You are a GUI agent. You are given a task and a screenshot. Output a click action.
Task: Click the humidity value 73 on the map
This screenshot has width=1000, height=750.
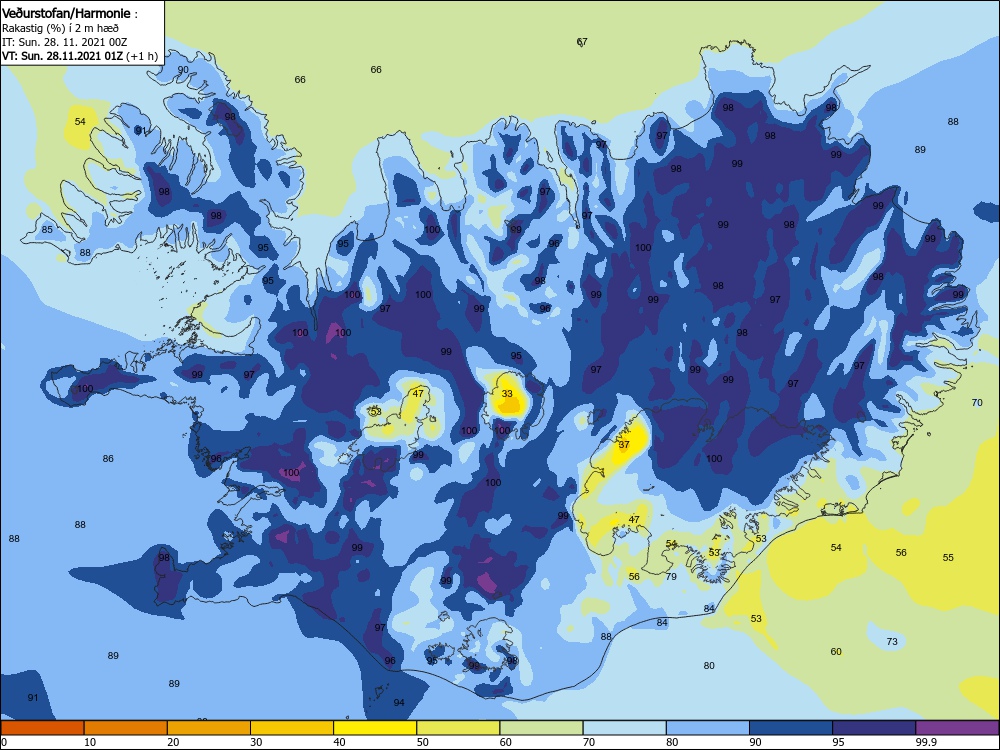coord(892,642)
